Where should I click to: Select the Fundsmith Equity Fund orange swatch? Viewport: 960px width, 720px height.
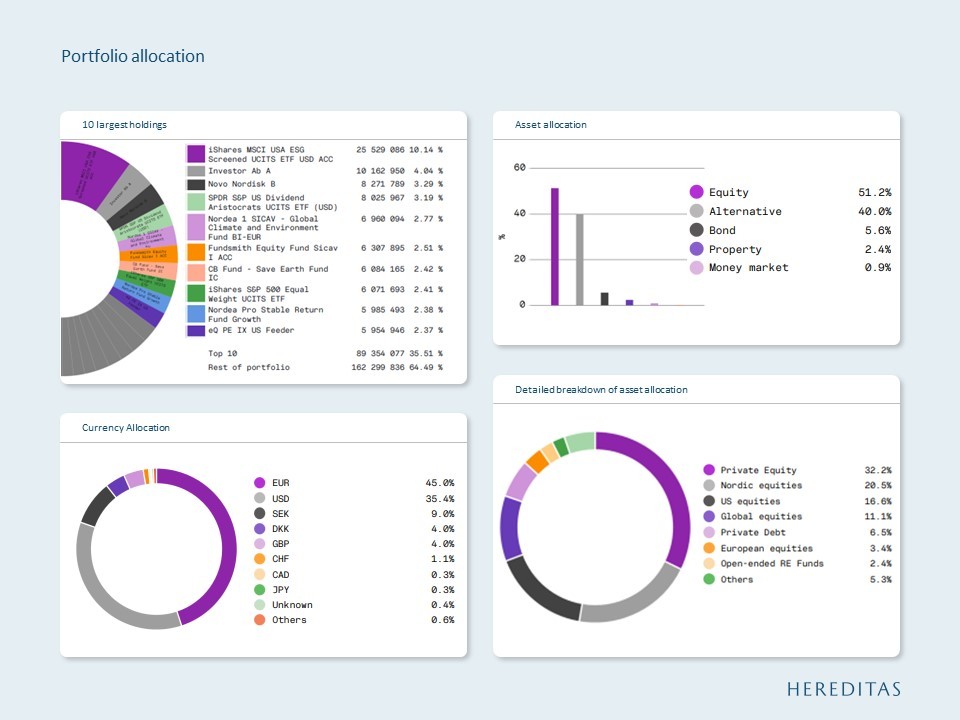[x=196, y=252]
